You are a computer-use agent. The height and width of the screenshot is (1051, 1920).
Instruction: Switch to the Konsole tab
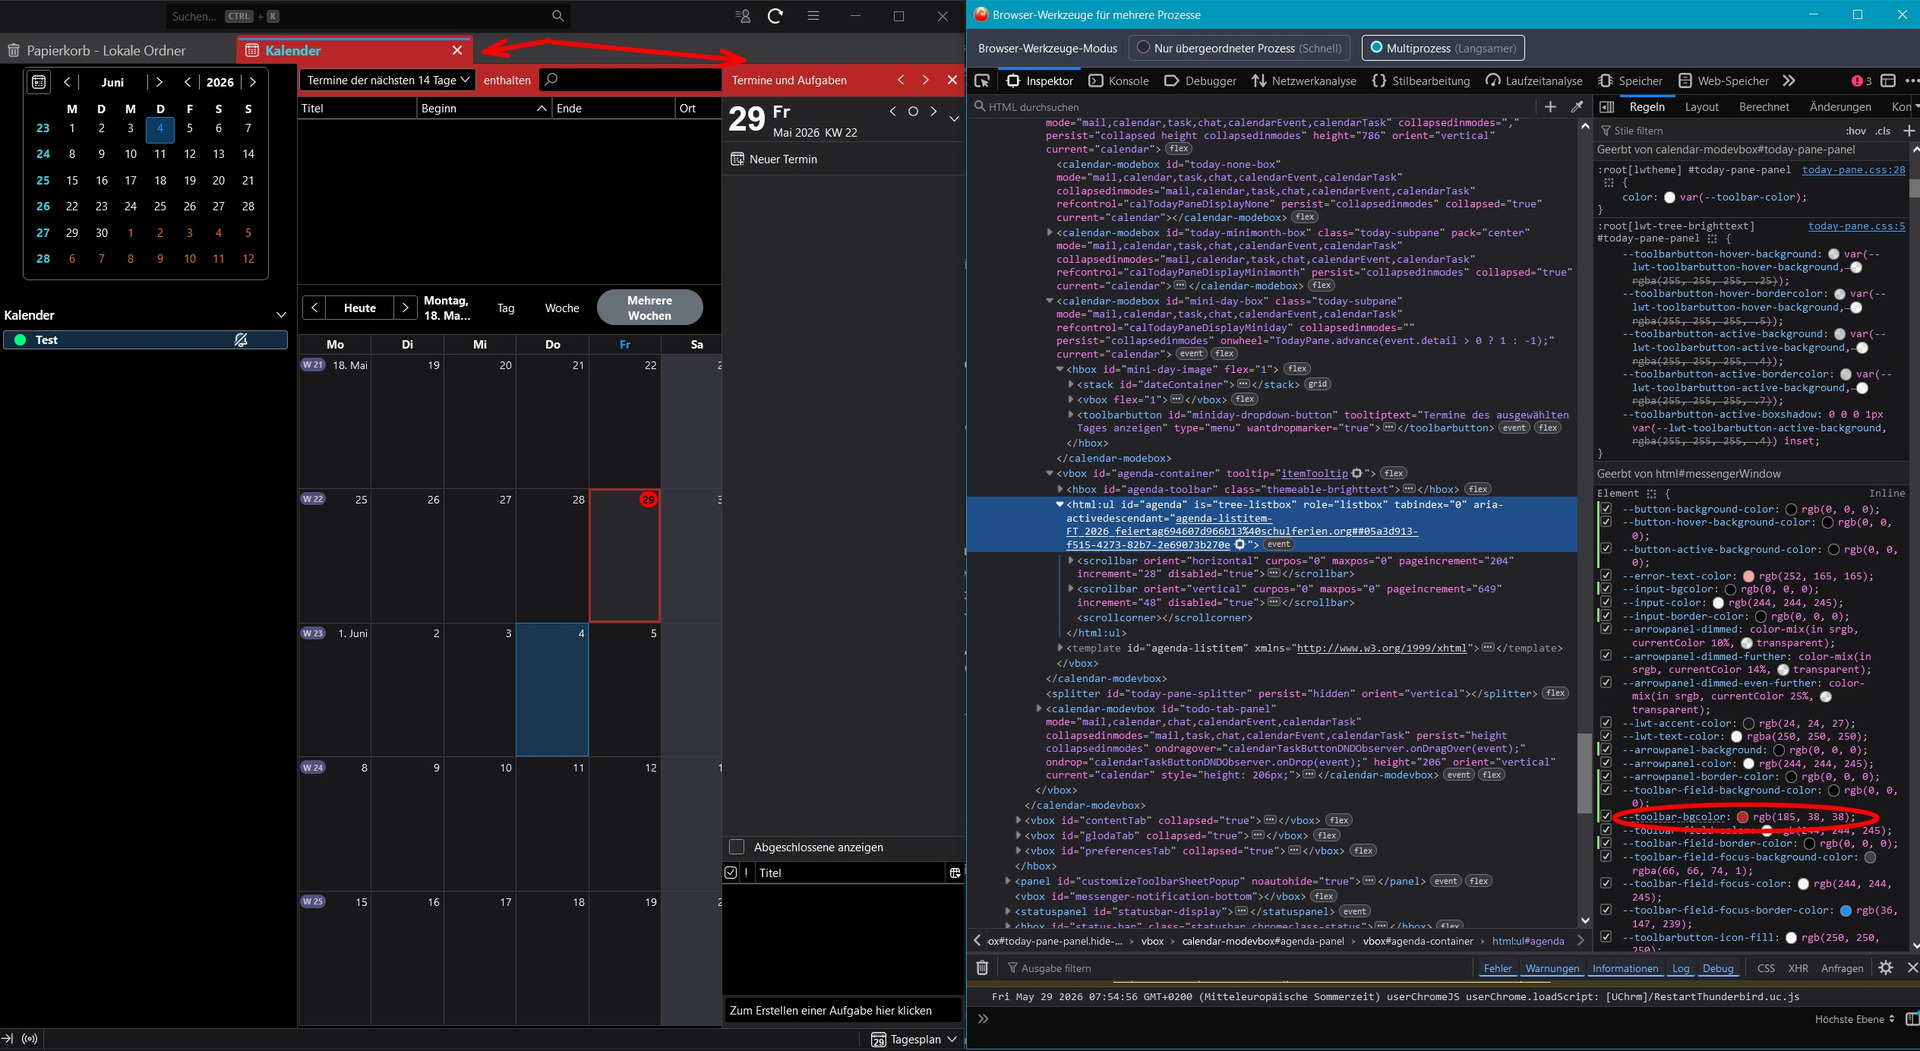pyautogui.click(x=1119, y=81)
